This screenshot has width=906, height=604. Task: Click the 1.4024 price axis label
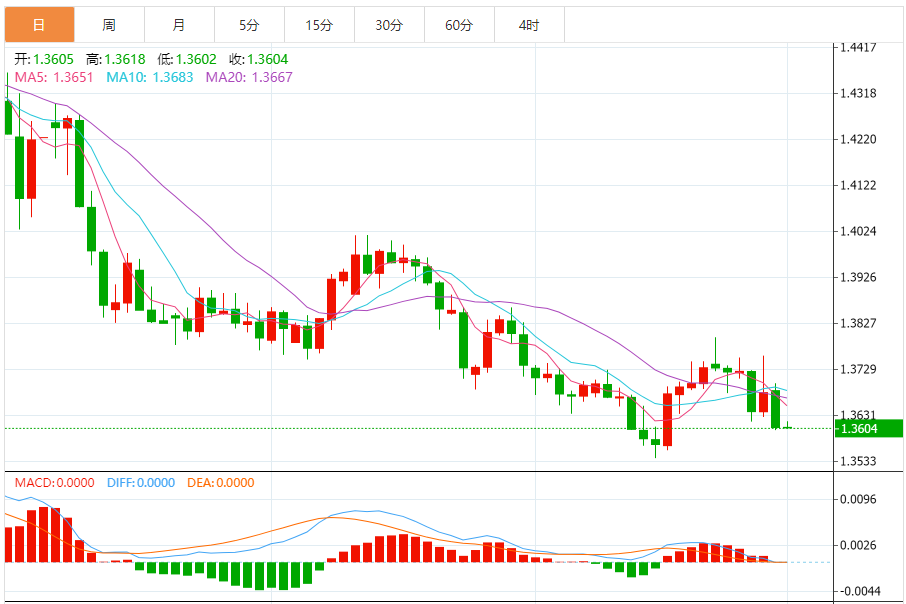(x=858, y=231)
